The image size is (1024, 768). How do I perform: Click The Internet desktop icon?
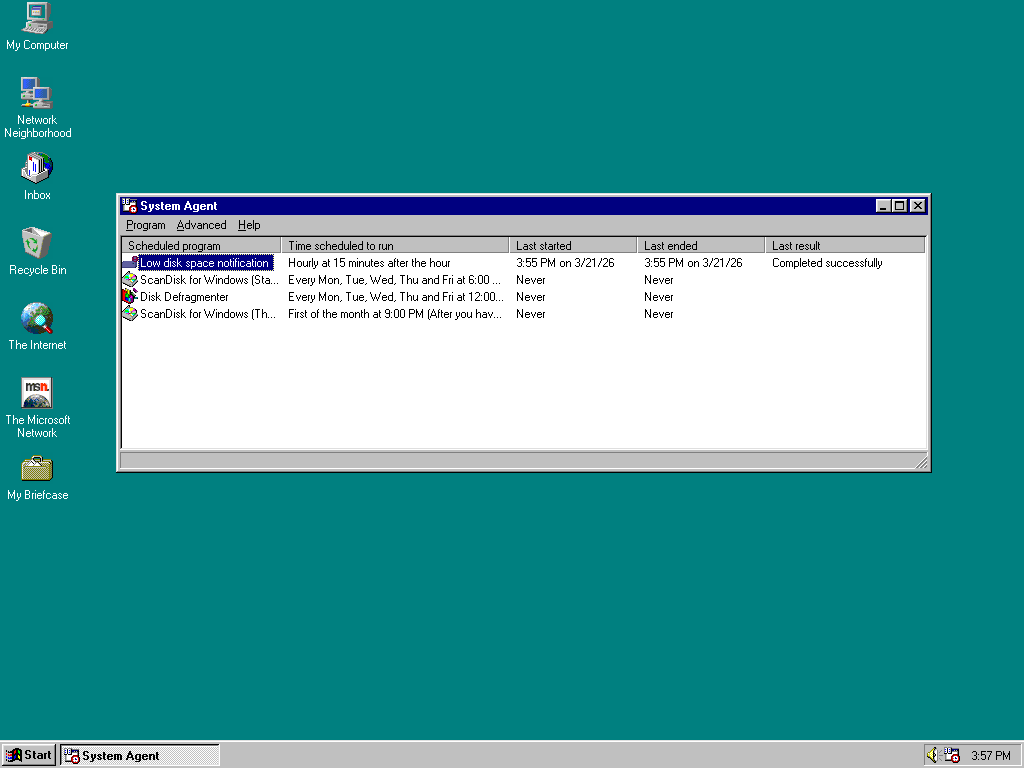coord(37,318)
